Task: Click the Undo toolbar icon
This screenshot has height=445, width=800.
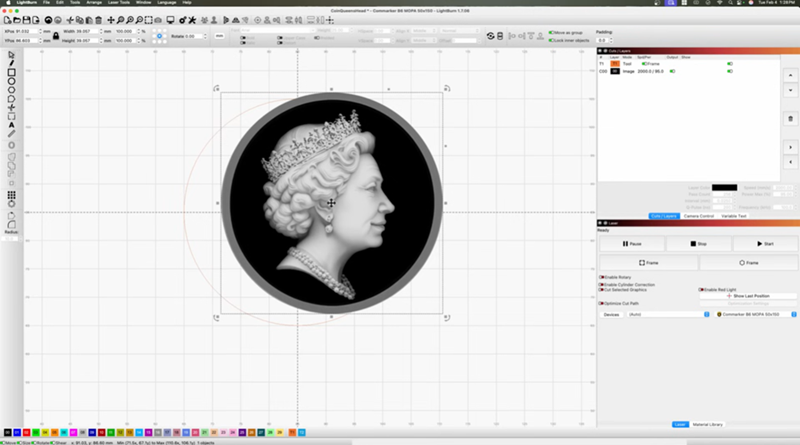Action: point(48,20)
